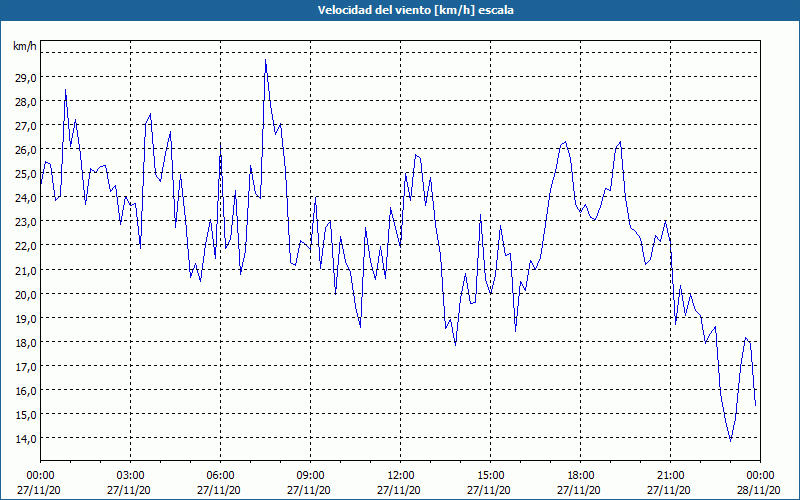Click the 26,0 value on the y-axis
Image resolution: width=800 pixels, height=500 pixels.
[26, 150]
